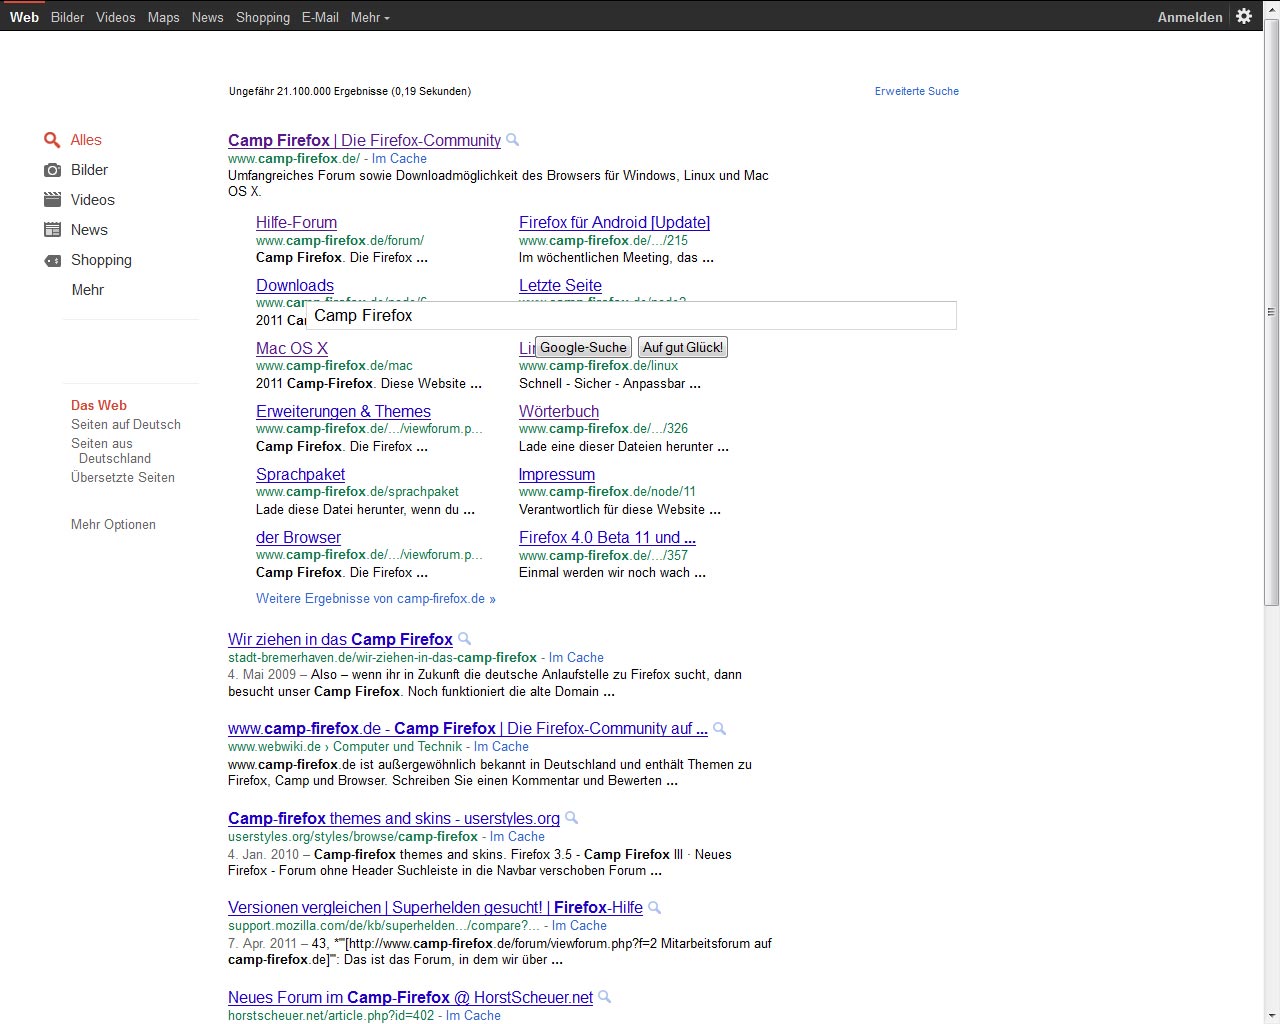Open cached version of userstyles.org result
The image size is (1280, 1024).
517,836
